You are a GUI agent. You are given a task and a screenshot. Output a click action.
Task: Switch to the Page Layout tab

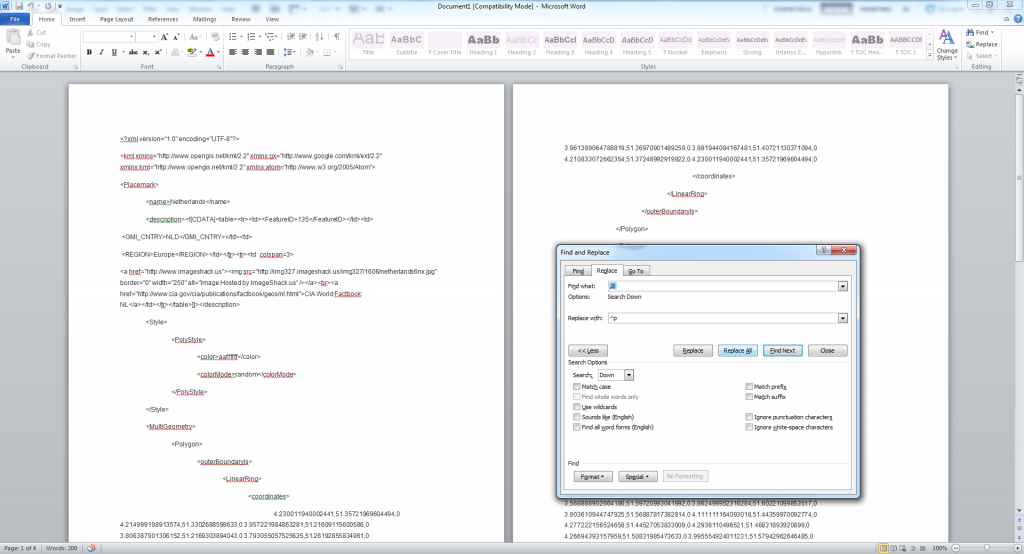[x=116, y=20]
